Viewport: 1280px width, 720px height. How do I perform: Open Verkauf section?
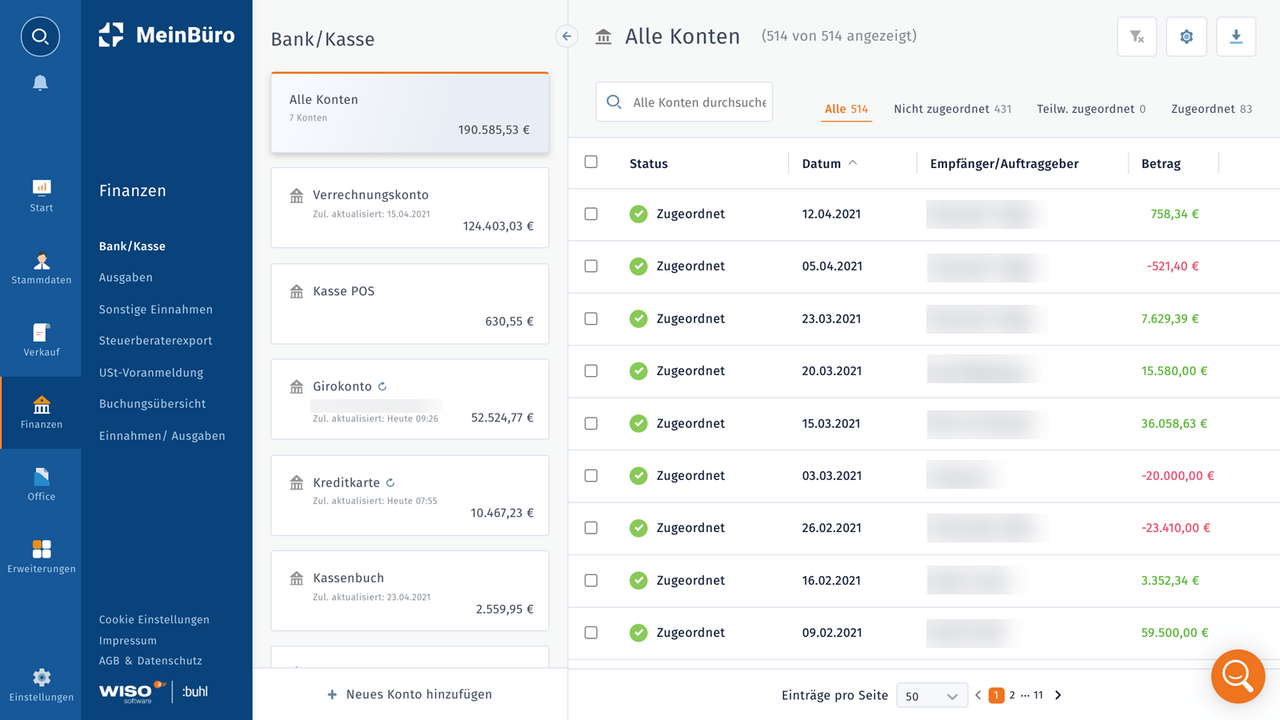coord(41,341)
